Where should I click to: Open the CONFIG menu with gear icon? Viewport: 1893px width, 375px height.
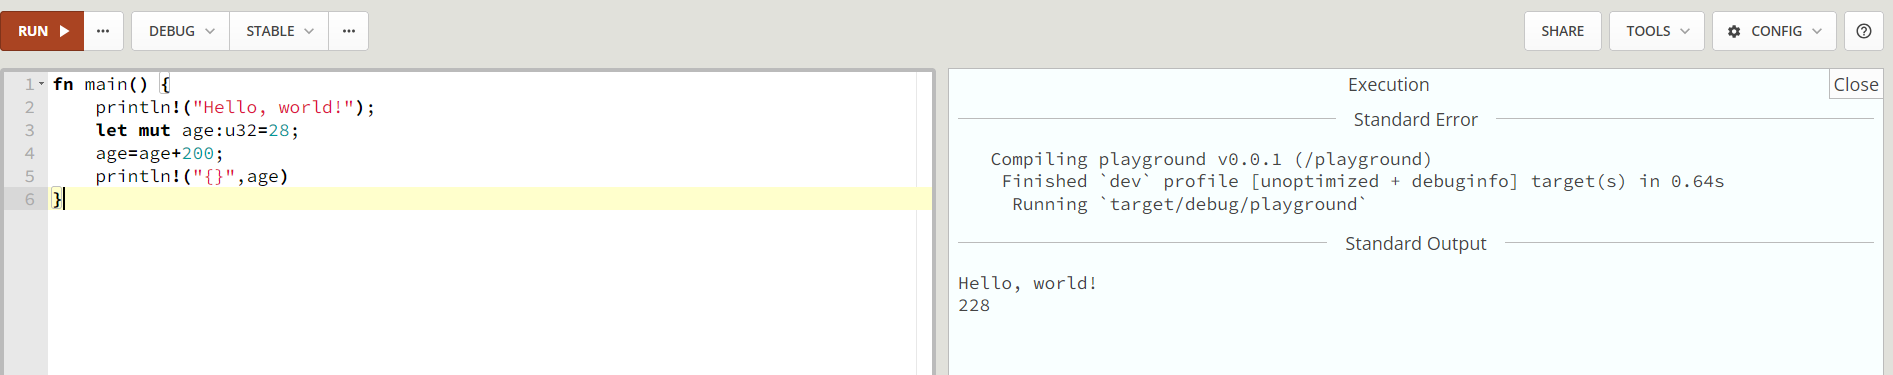coord(1774,31)
